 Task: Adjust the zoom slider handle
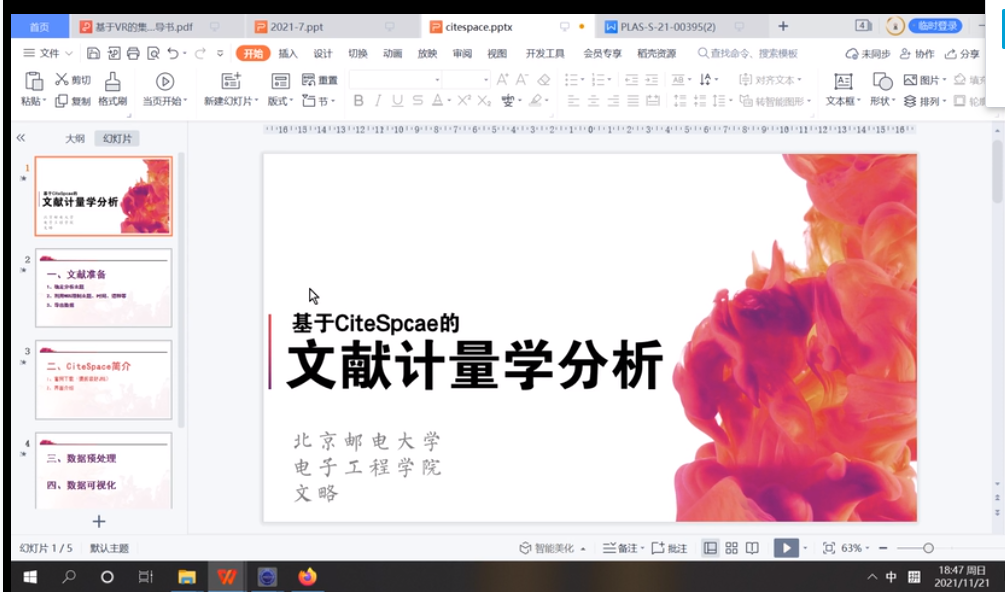point(928,548)
